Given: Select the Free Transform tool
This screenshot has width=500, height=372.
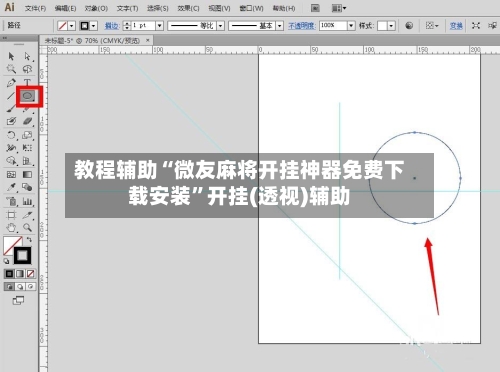Looking at the screenshot, I should [27, 148].
